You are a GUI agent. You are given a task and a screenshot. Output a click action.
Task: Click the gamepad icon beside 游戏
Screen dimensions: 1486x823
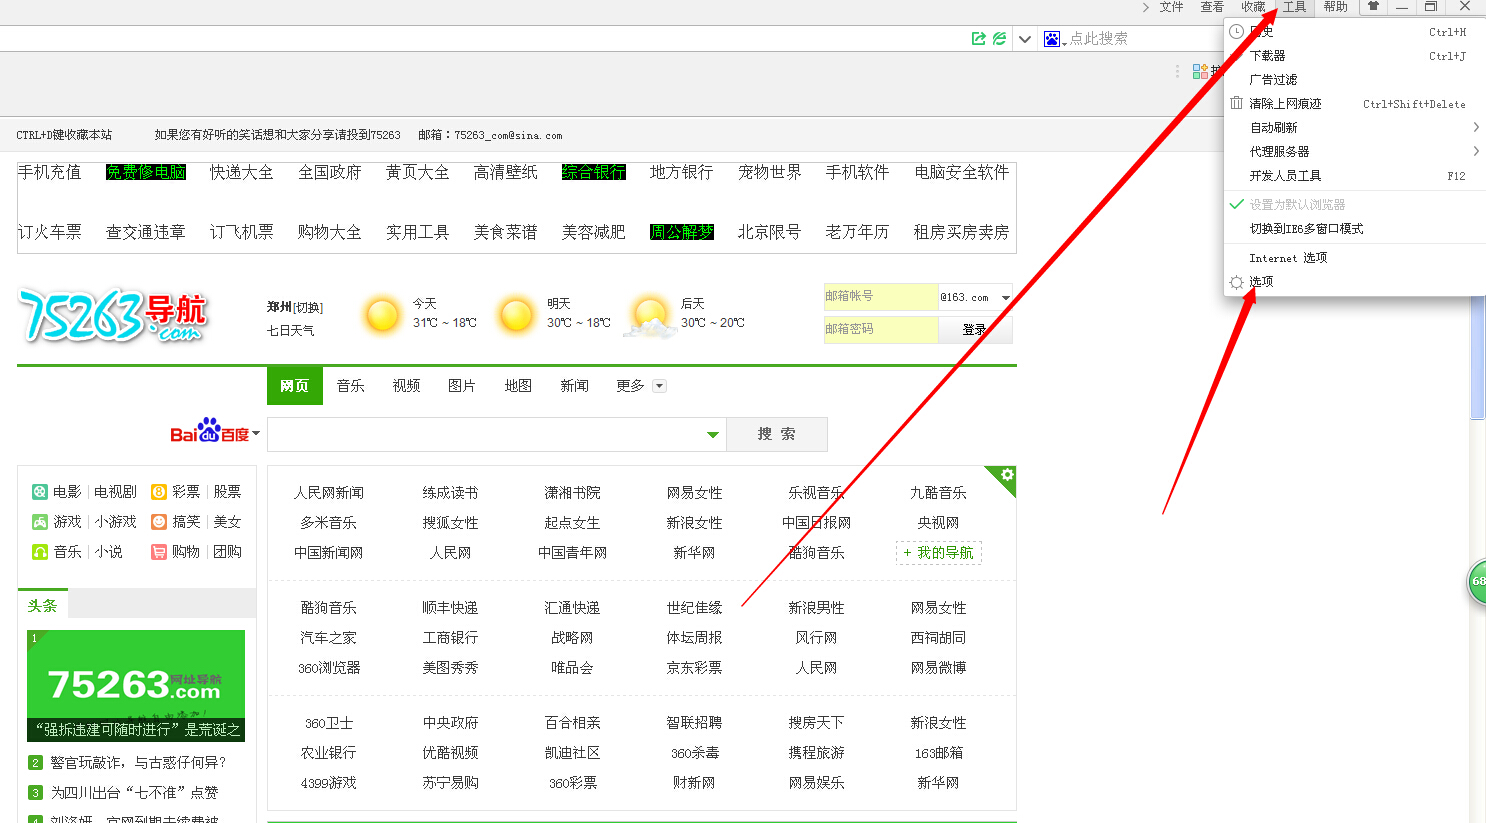40,522
